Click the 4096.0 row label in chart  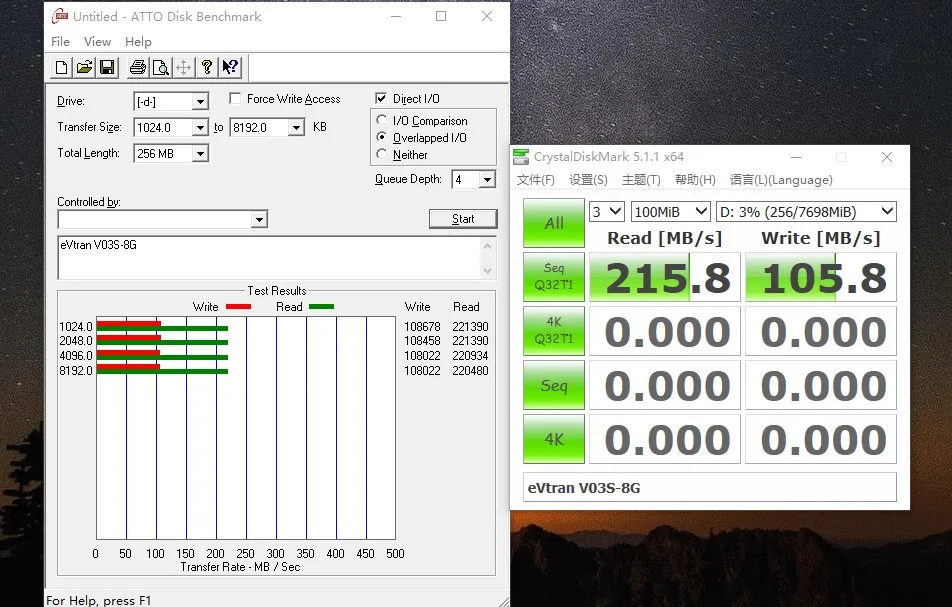click(x=76, y=356)
